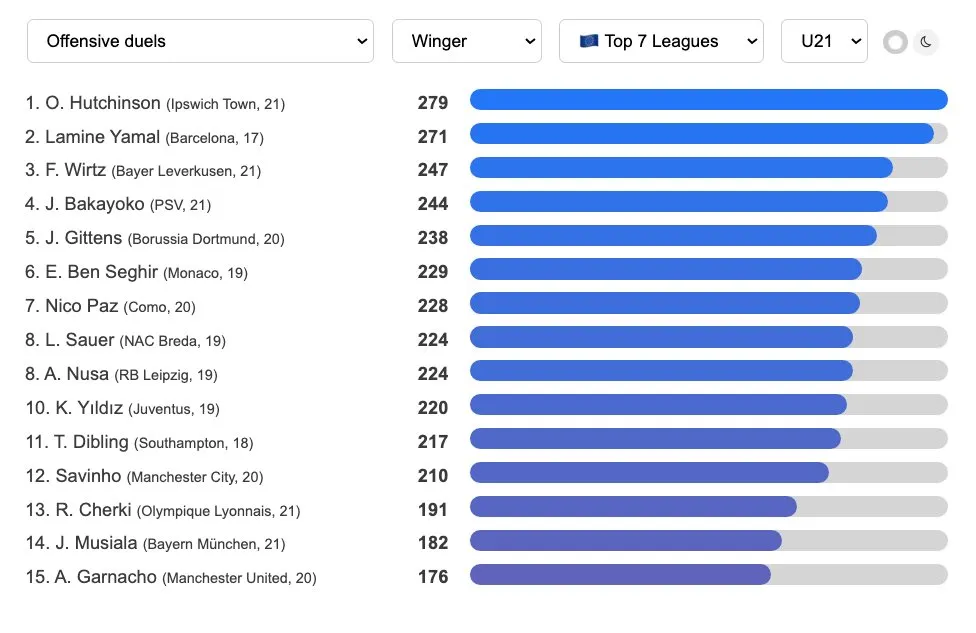Click the EU flag icon in league selector
The width and height of the screenshot is (976, 633).
[x=588, y=41]
